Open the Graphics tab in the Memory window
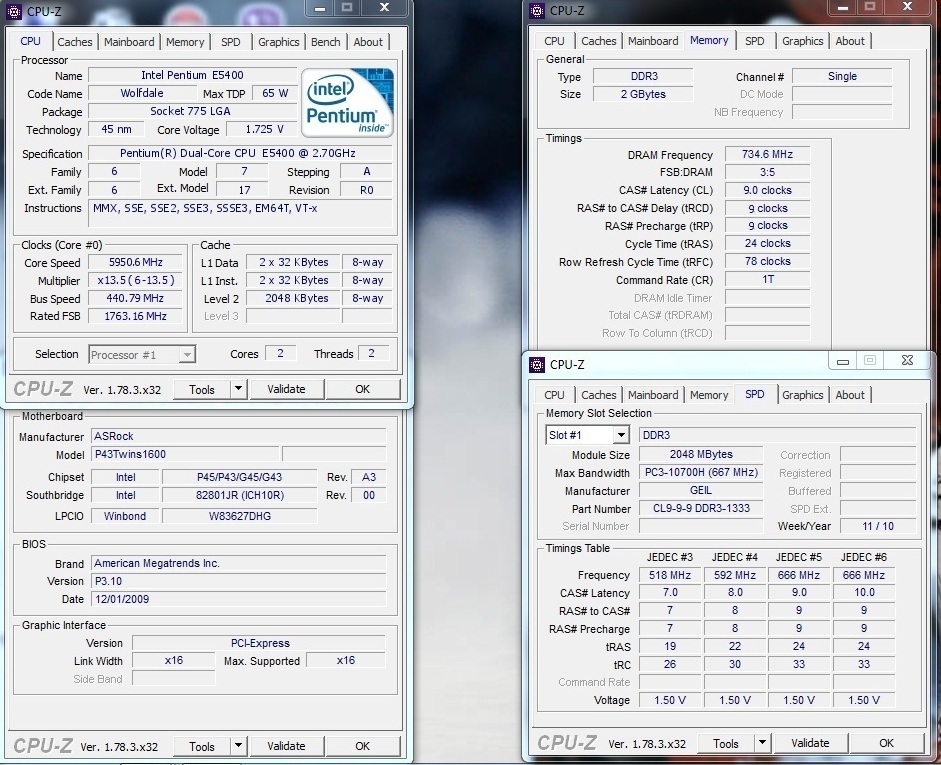Image resolution: width=941 pixels, height=765 pixels. point(802,41)
